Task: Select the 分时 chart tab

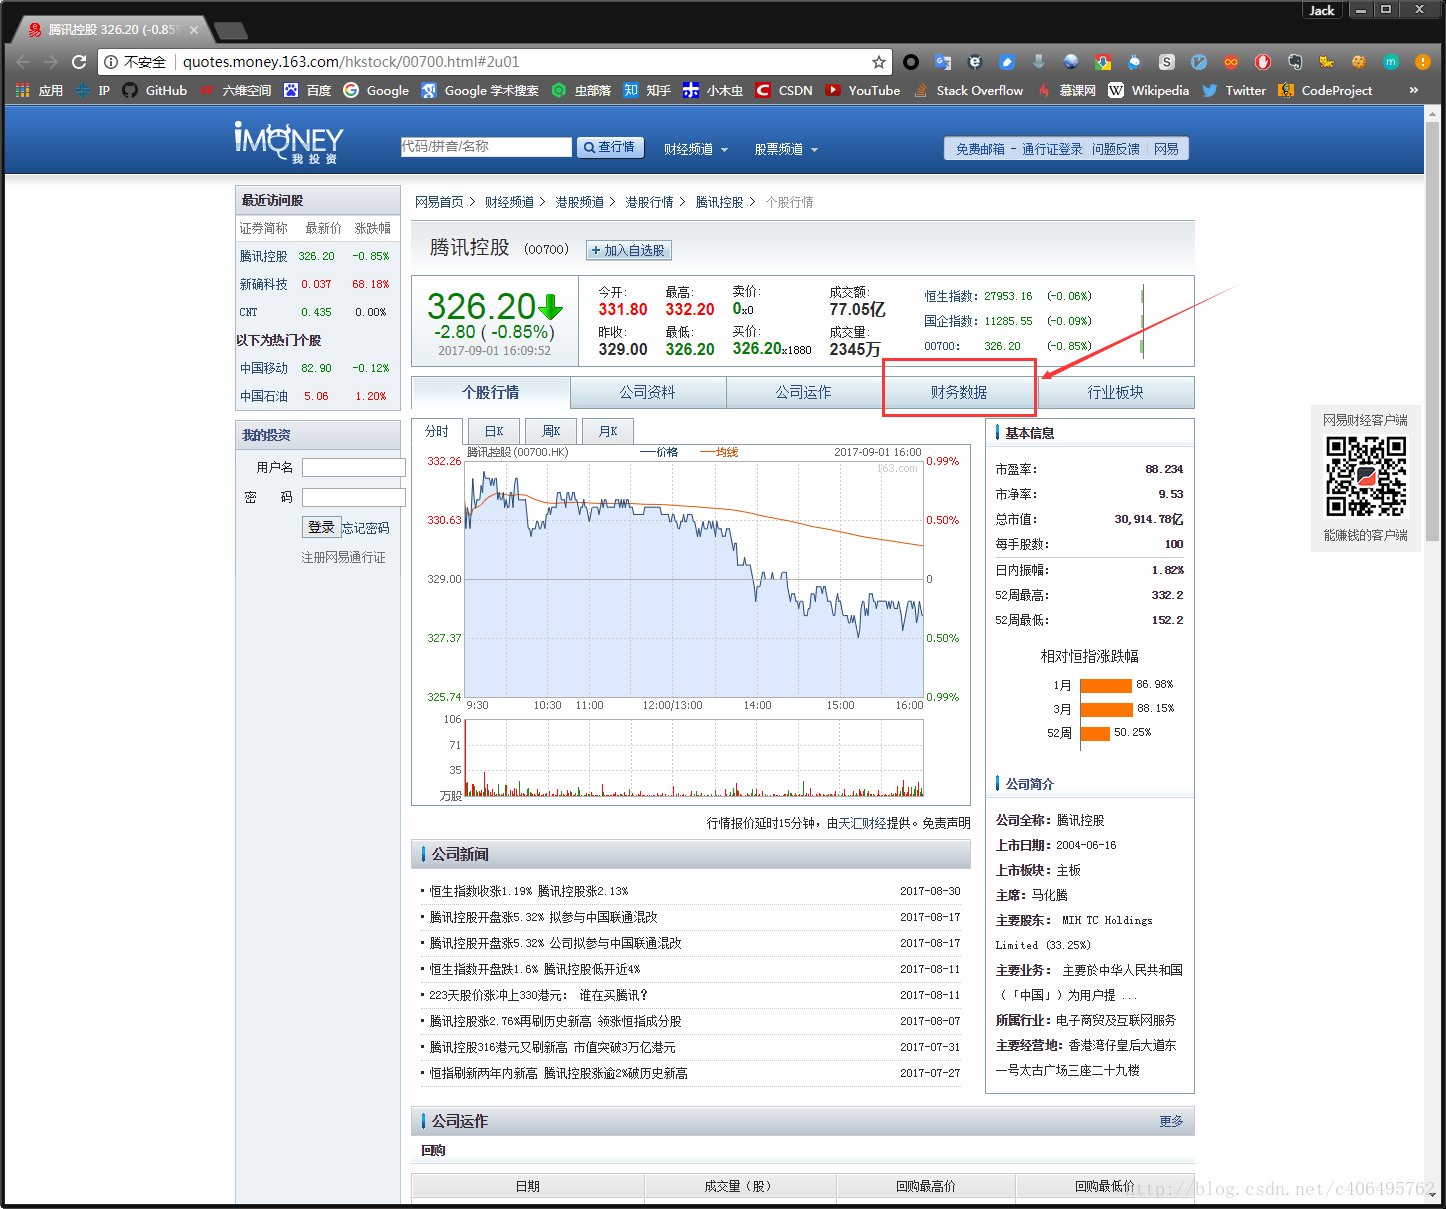Action: [437, 431]
